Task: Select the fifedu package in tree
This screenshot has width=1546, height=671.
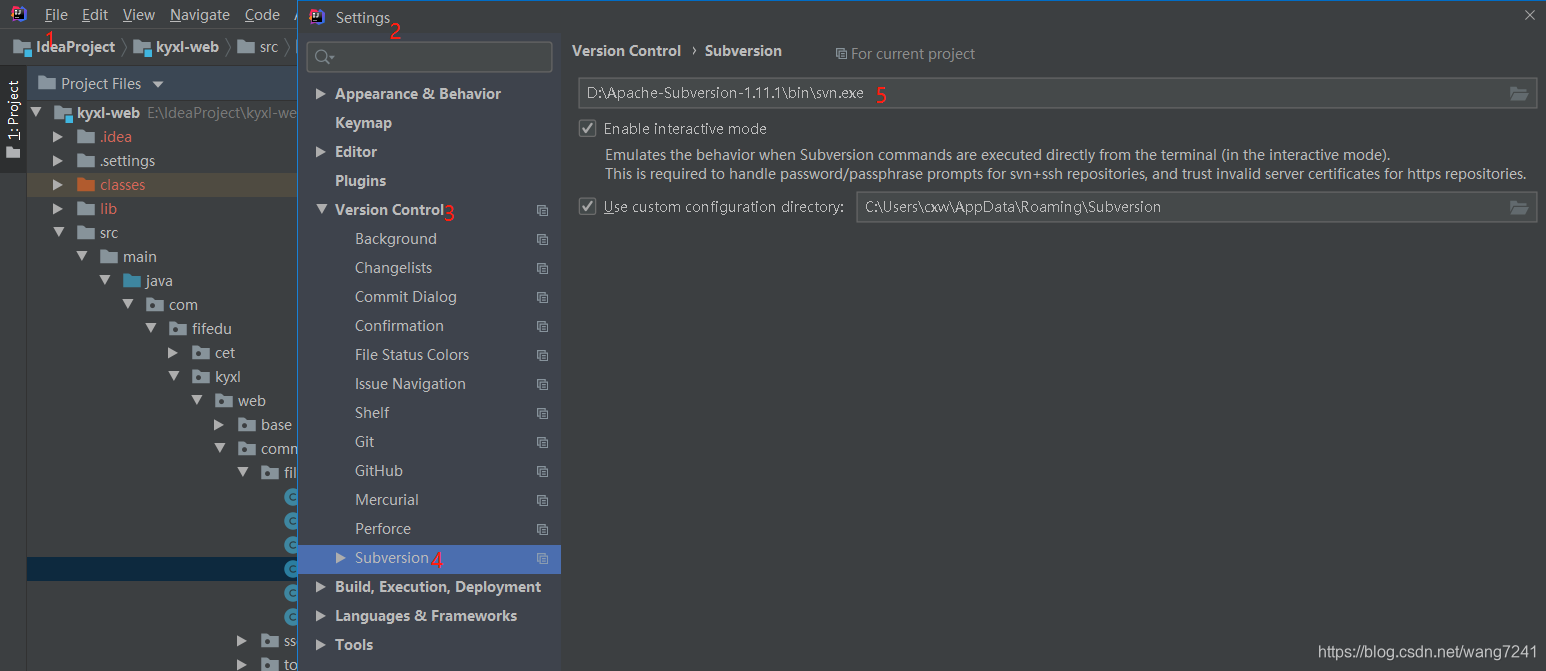Action: [x=212, y=329]
